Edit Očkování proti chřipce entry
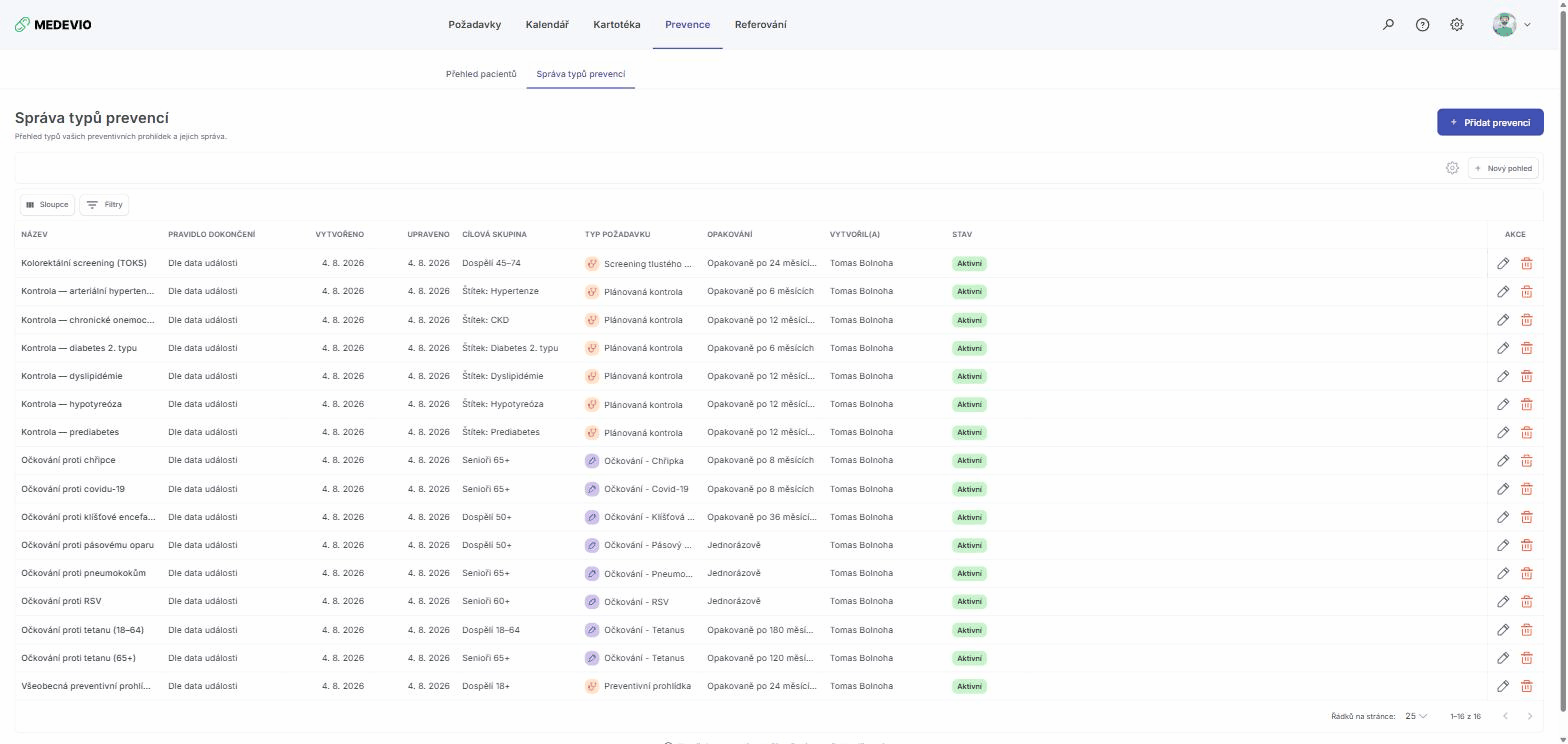This screenshot has height=744, width=1568. (1503, 461)
